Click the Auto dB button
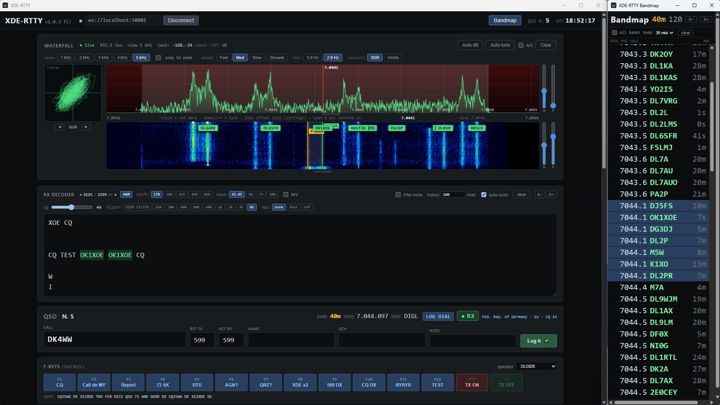 (470, 45)
